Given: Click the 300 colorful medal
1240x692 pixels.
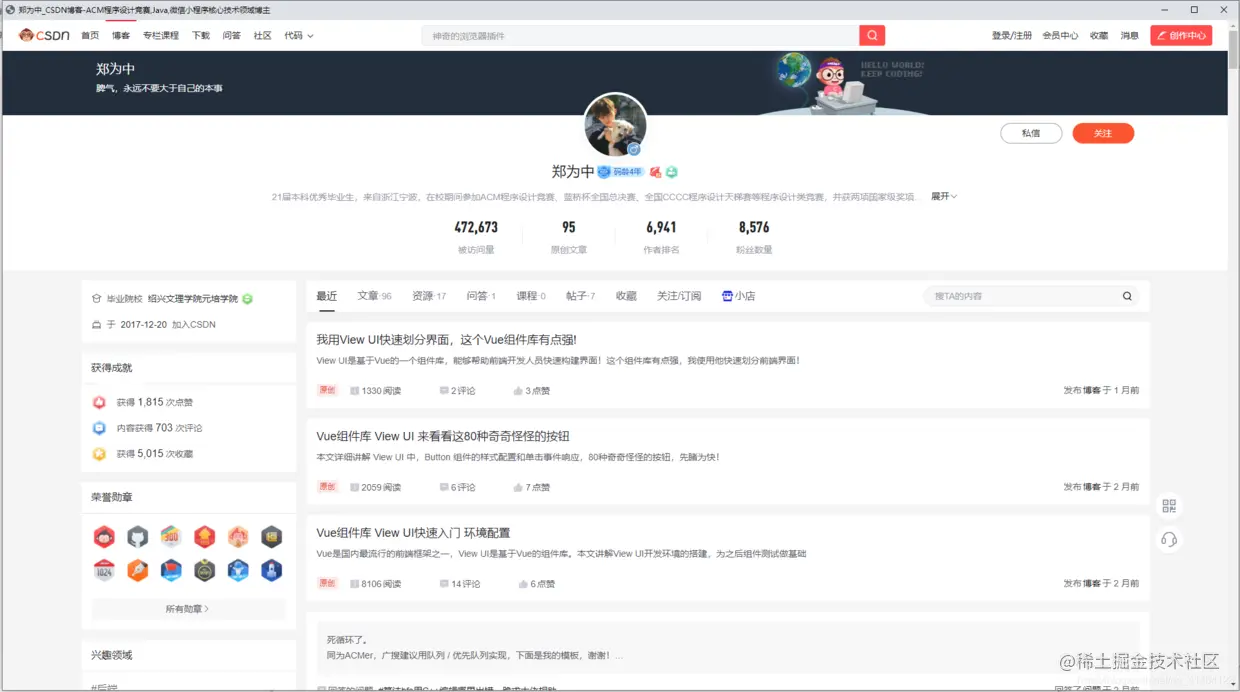Looking at the screenshot, I should coord(171,537).
